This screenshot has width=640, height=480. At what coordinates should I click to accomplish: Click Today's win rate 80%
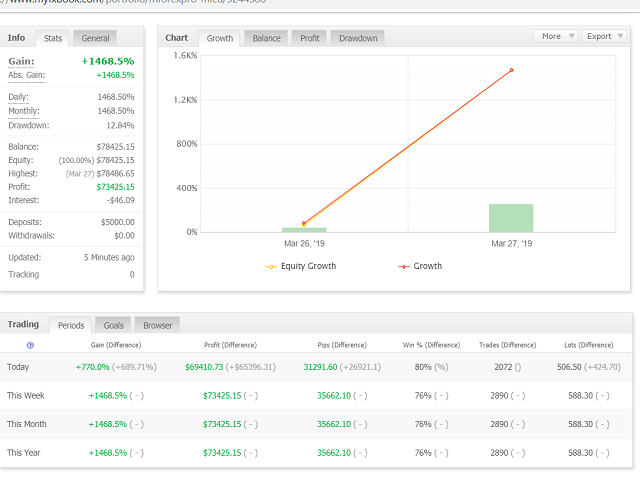coord(423,367)
